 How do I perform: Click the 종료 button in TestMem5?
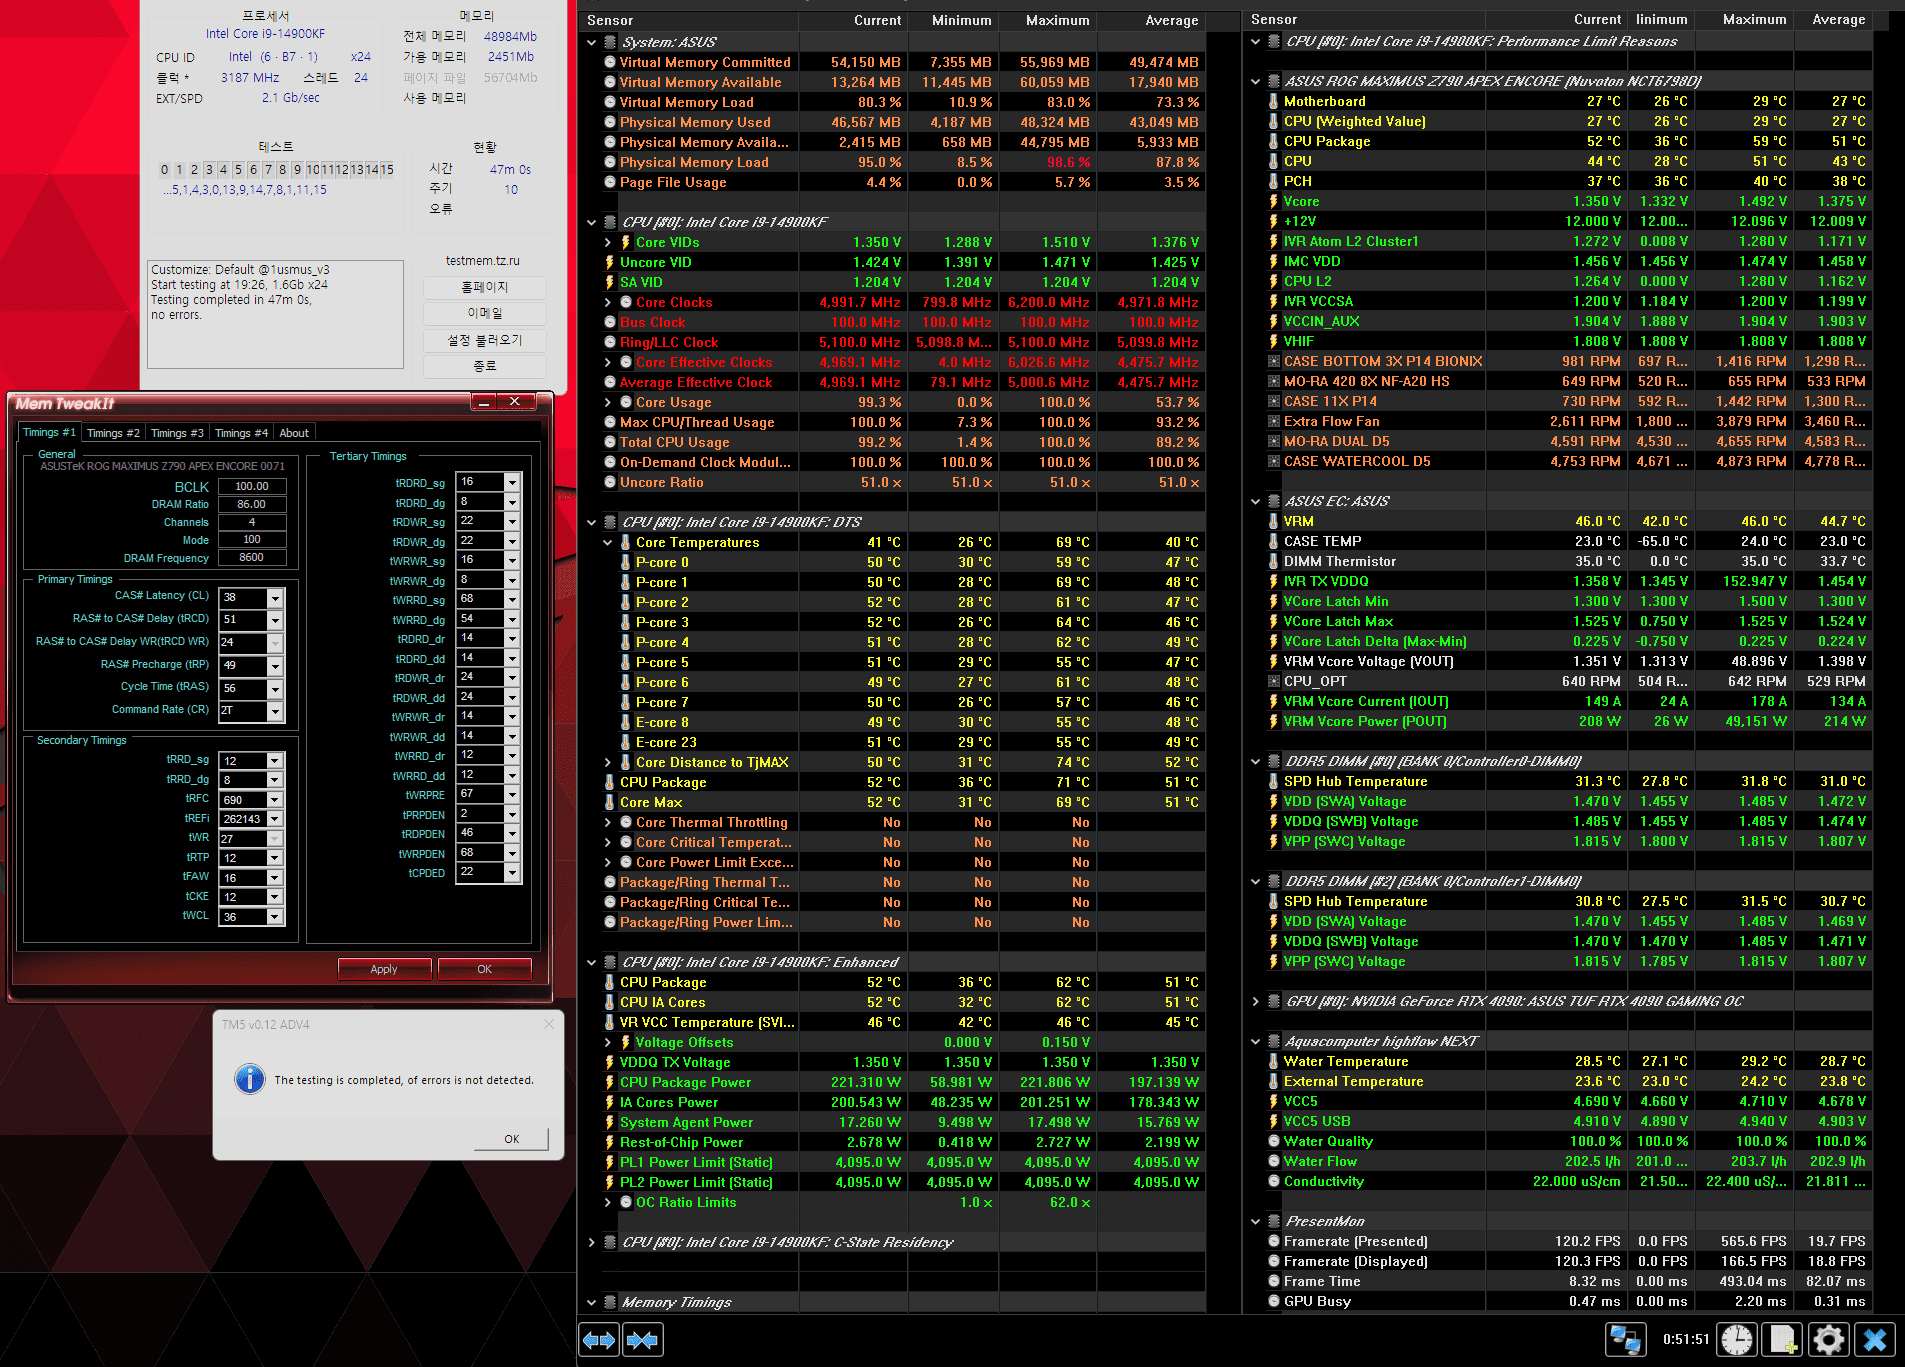484,366
